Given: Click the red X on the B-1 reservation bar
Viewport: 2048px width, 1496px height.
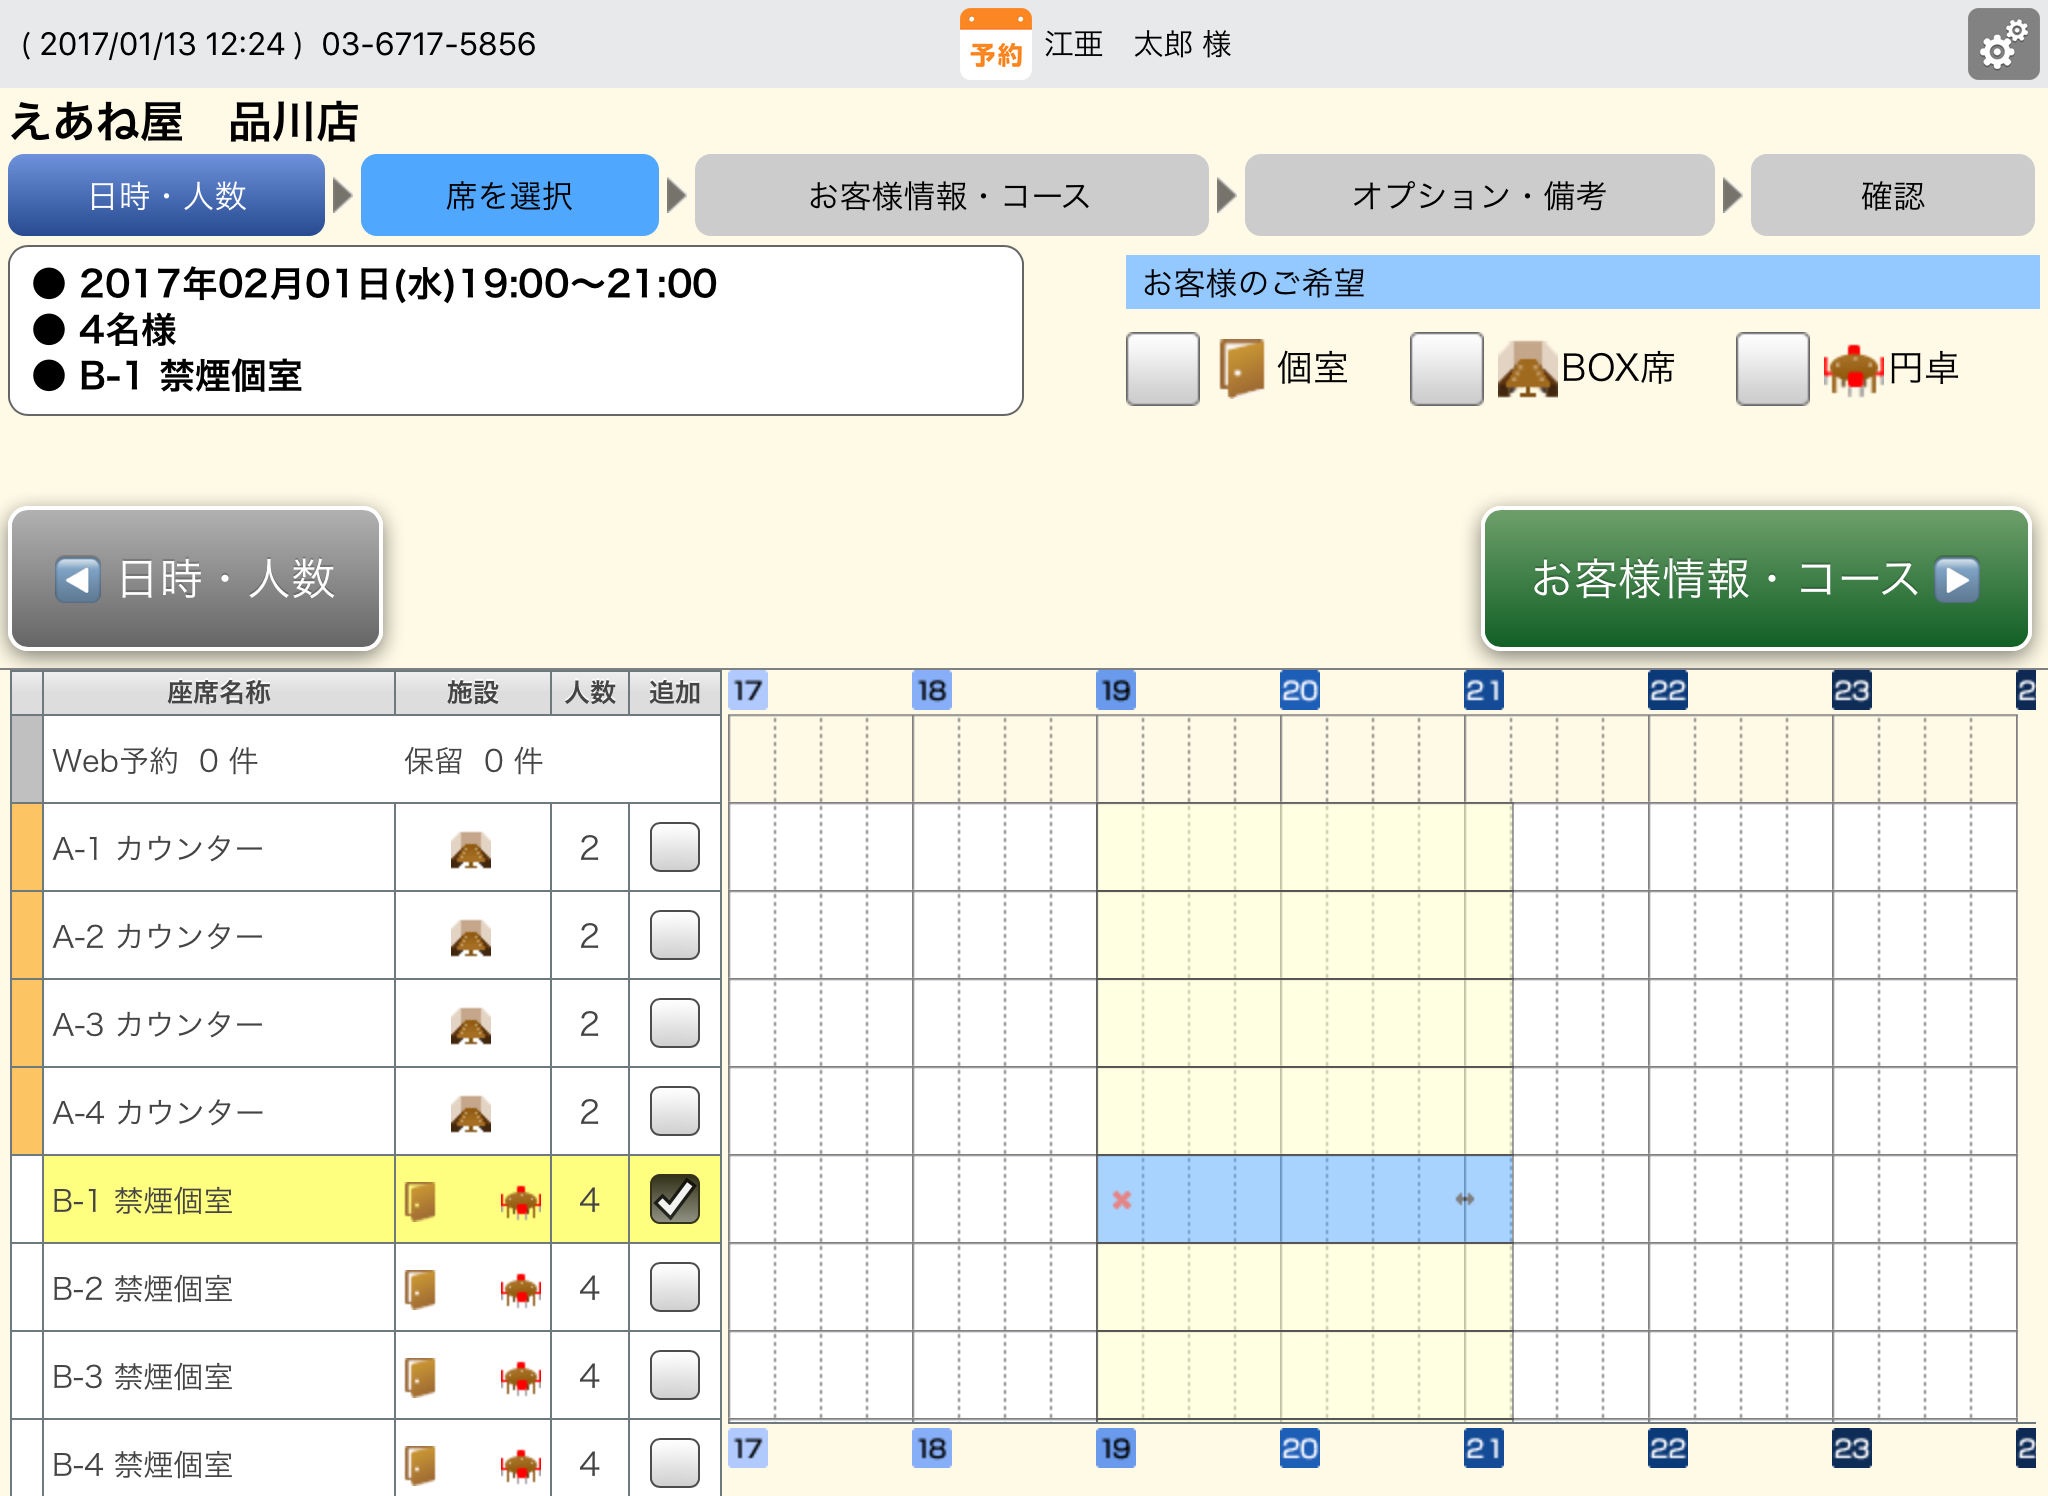Looking at the screenshot, I should tap(1122, 1199).
